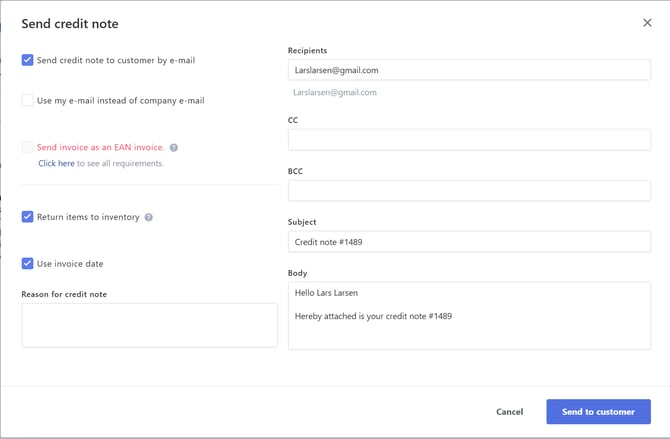Focus the Recipients email field
670x439 pixels.
click(469, 70)
